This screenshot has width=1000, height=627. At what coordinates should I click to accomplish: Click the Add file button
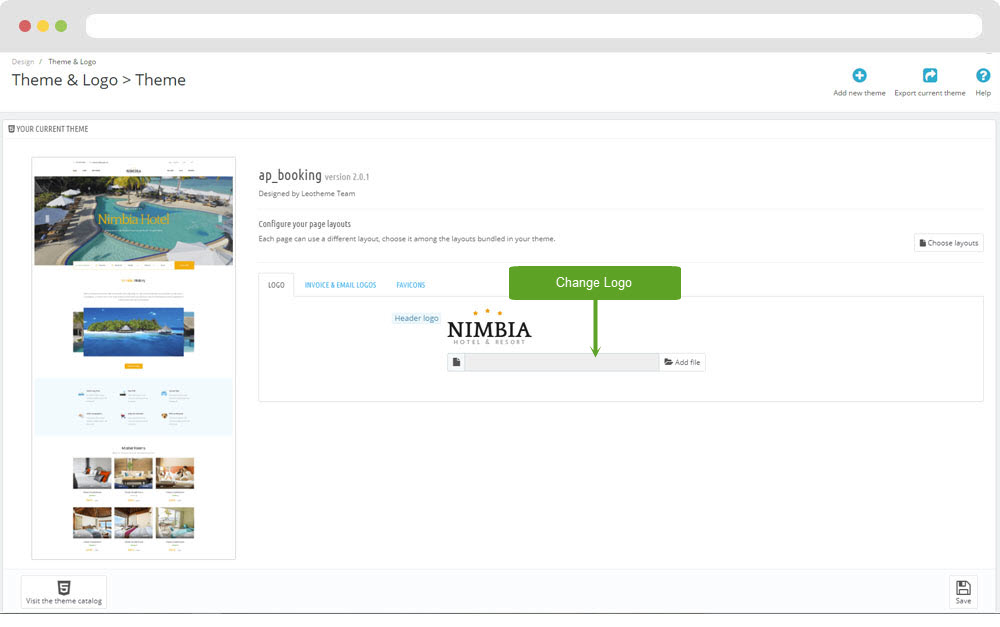(x=682, y=362)
